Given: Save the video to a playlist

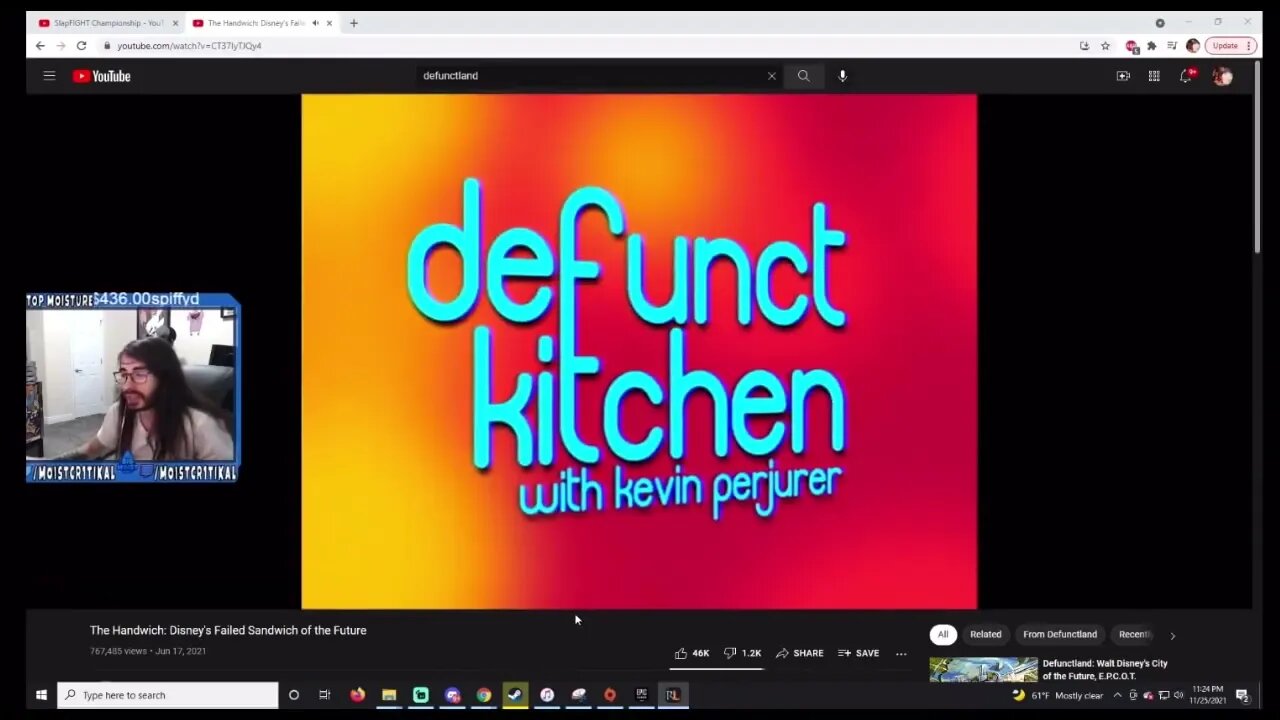Looking at the screenshot, I should pos(858,653).
